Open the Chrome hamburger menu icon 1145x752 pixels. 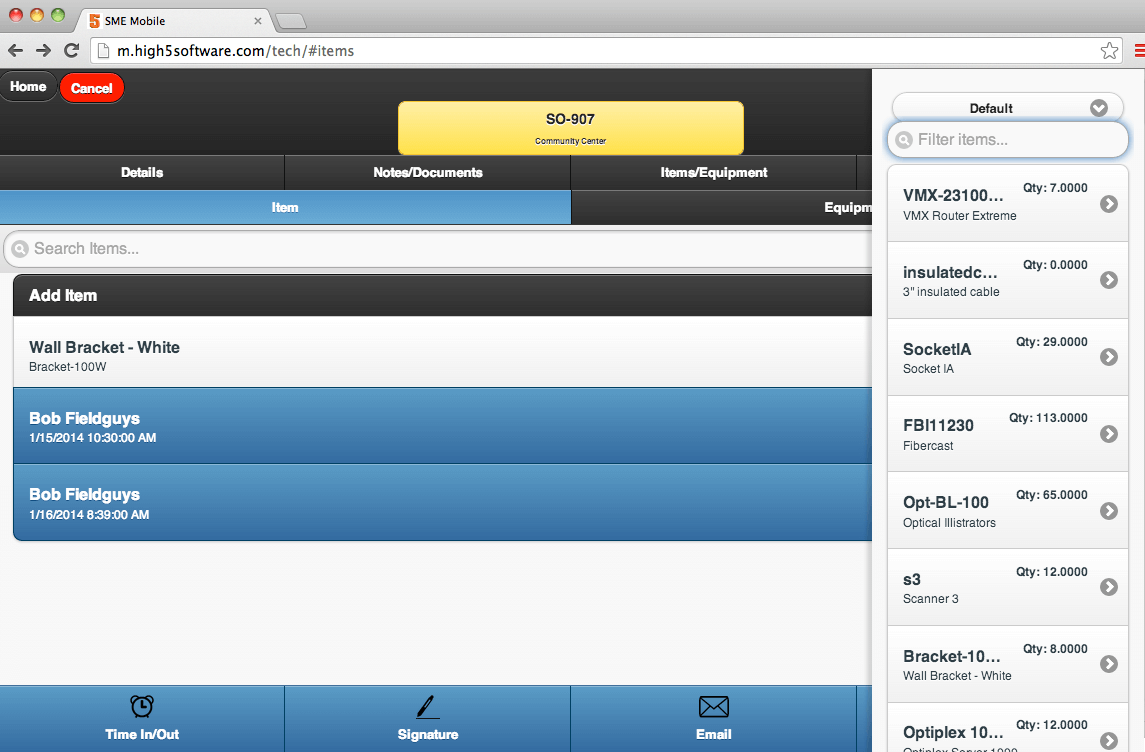click(1139, 50)
